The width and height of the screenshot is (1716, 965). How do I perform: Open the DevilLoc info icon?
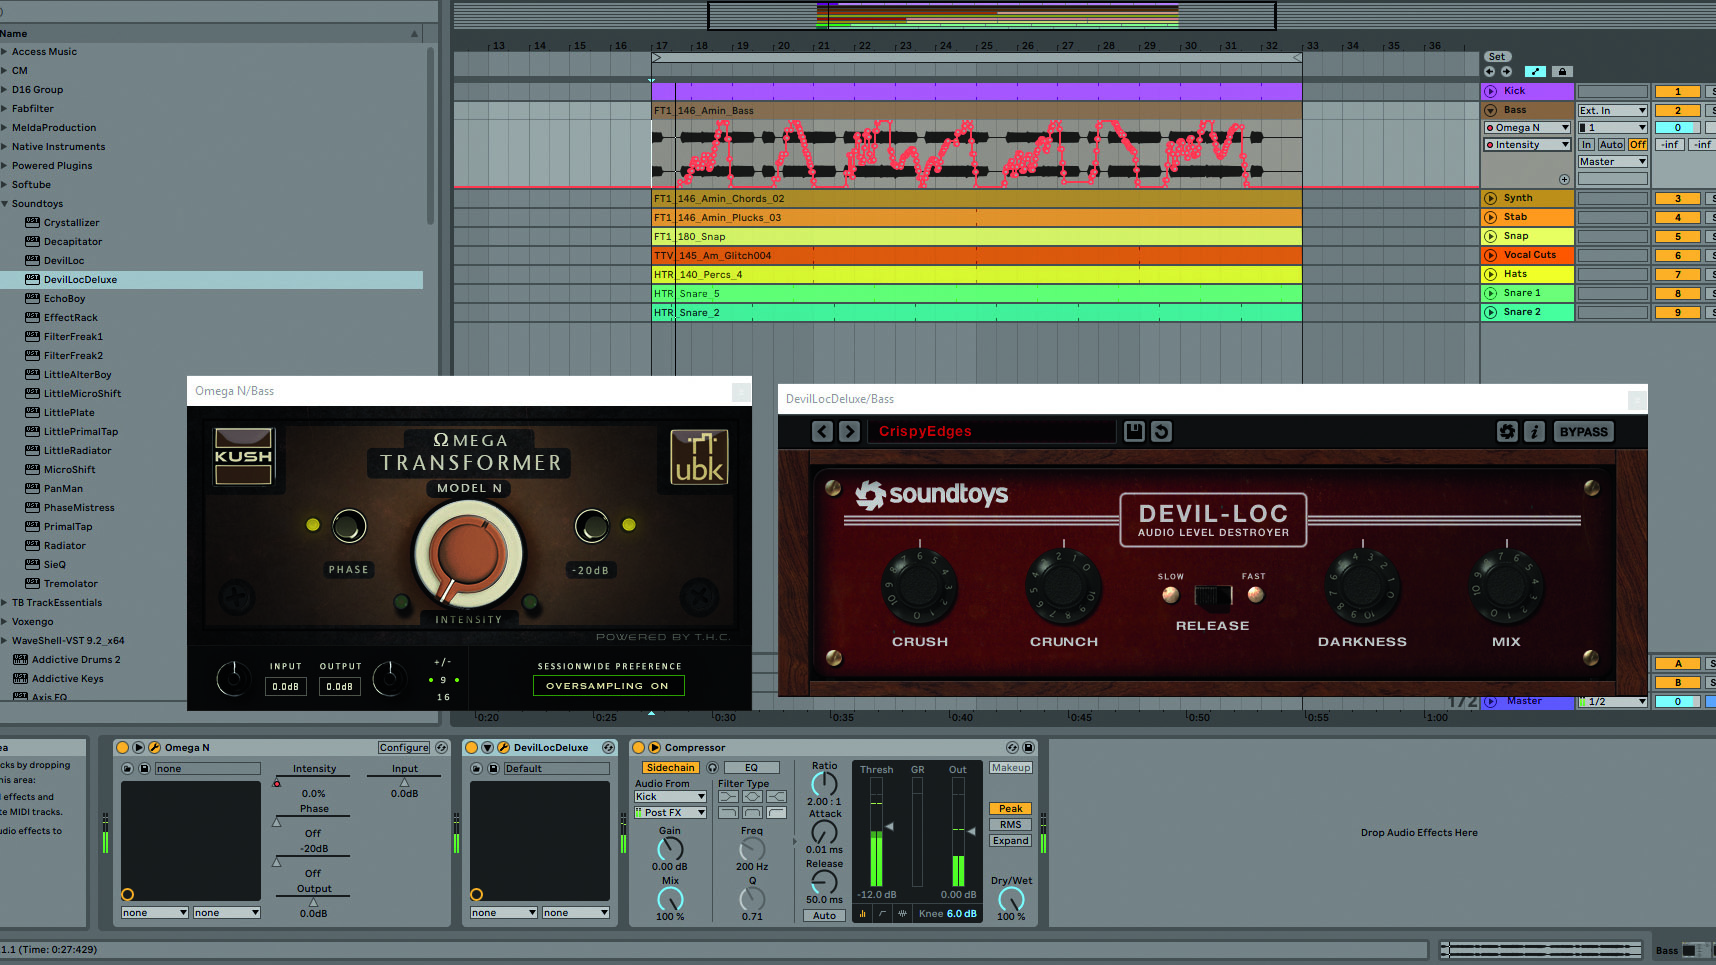(1534, 432)
